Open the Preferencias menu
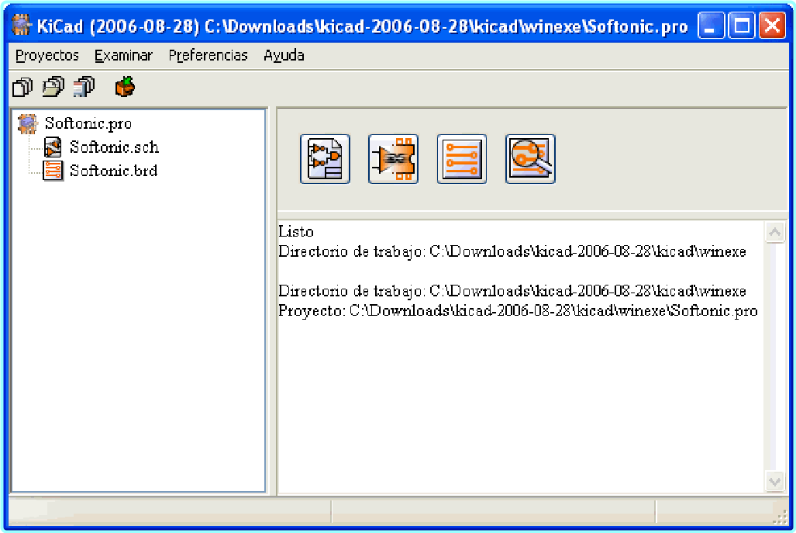 208,55
